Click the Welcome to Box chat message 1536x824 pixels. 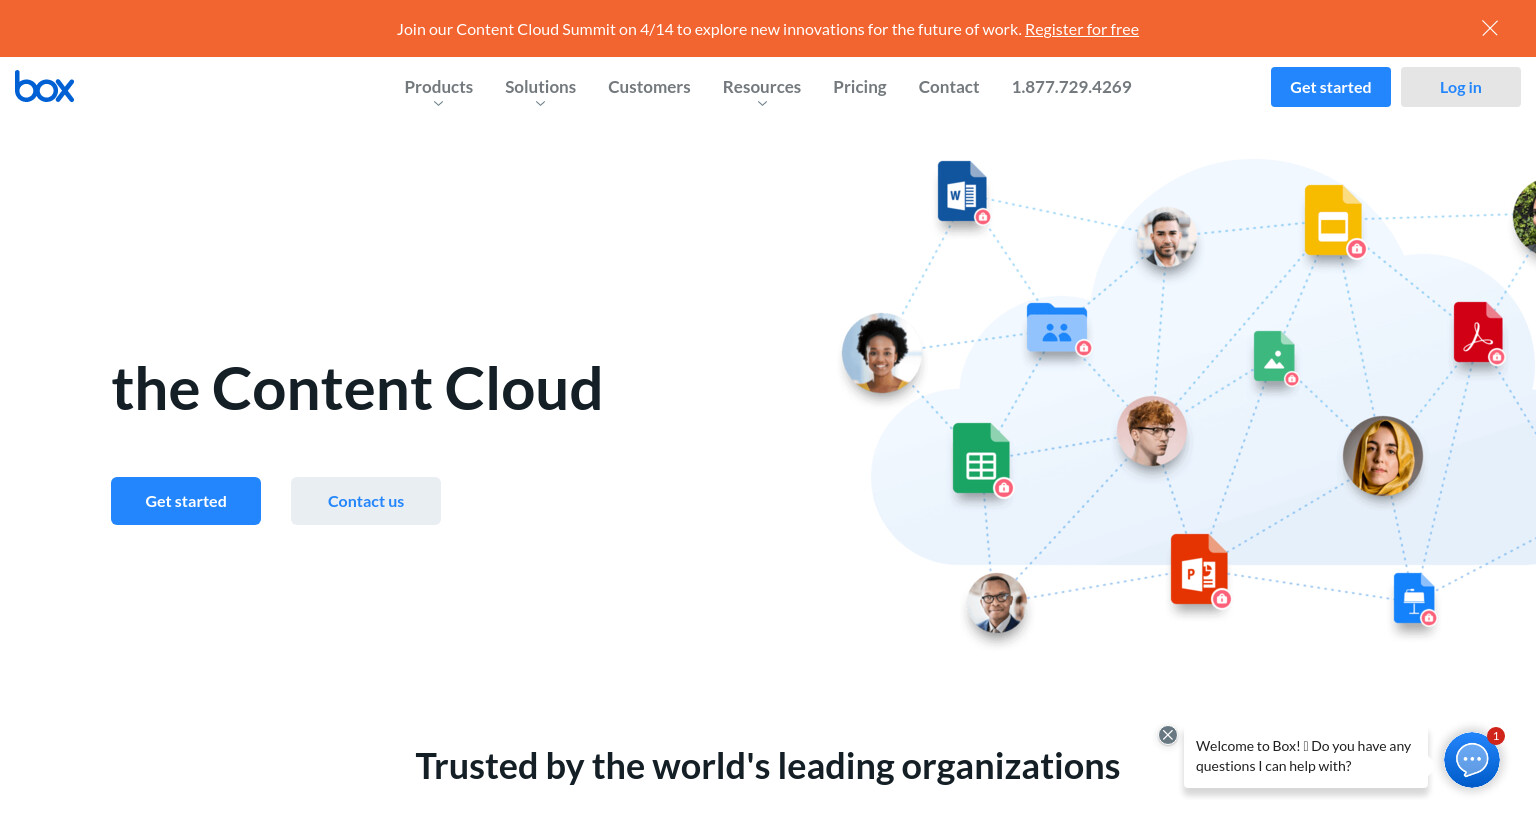pyautogui.click(x=1306, y=757)
